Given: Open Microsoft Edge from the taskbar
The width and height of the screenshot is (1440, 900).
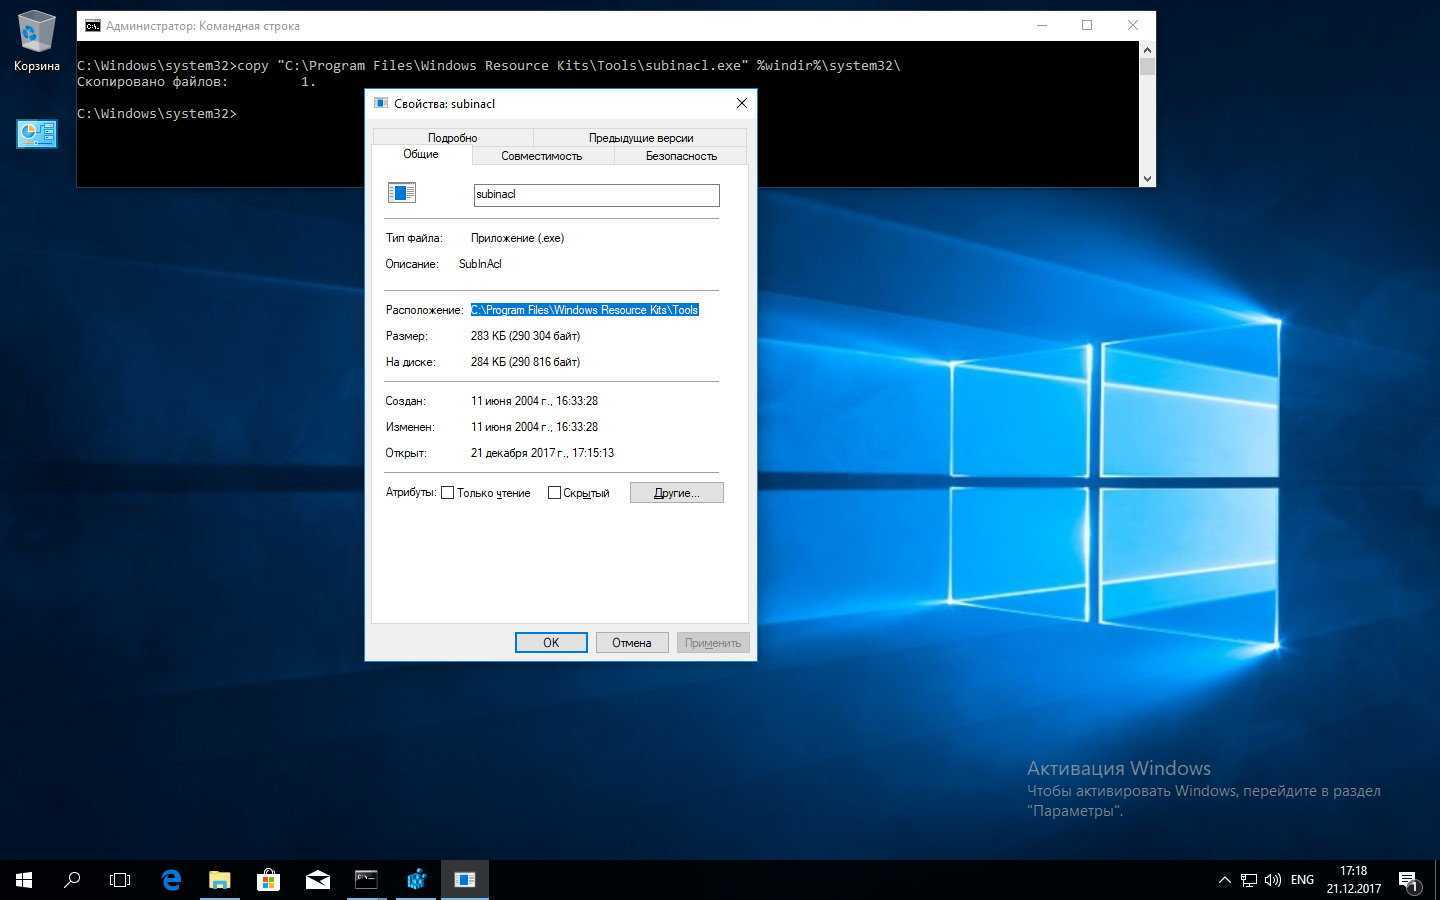Looking at the screenshot, I should point(171,880).
